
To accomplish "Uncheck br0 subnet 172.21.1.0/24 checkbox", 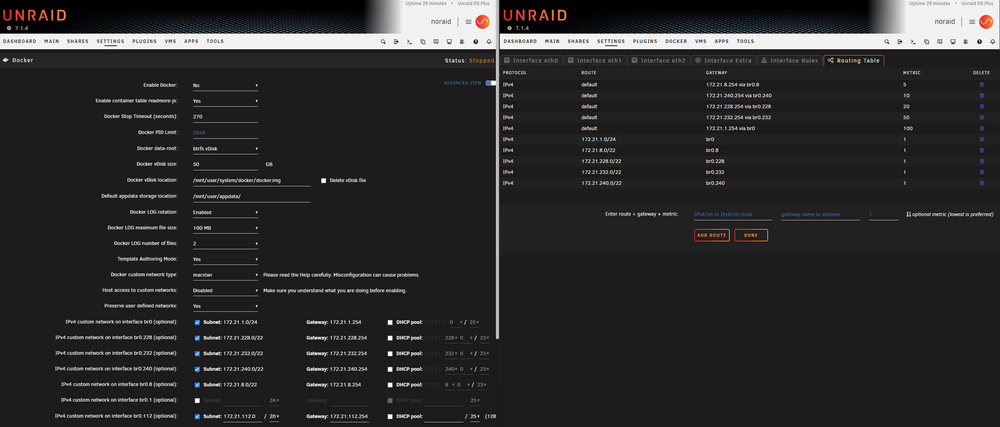I will tap(197, 322).
